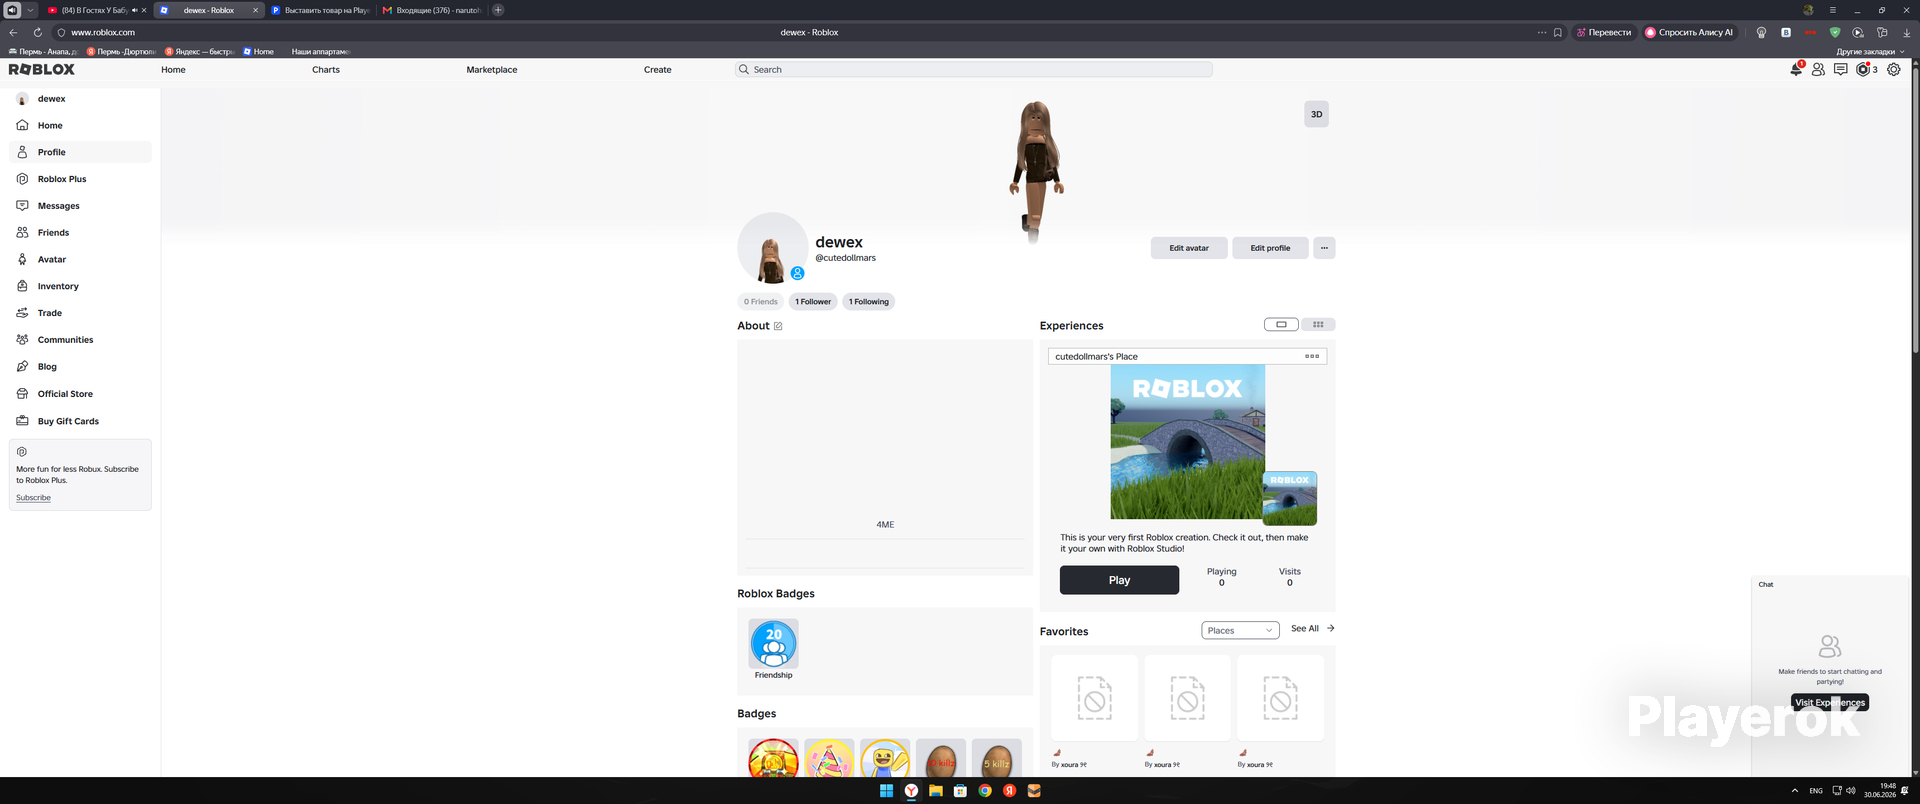Expand the Другие закладки bookmarks folder
The width and height of the screenshot is (1920, 804).
tap(1870, 52)
